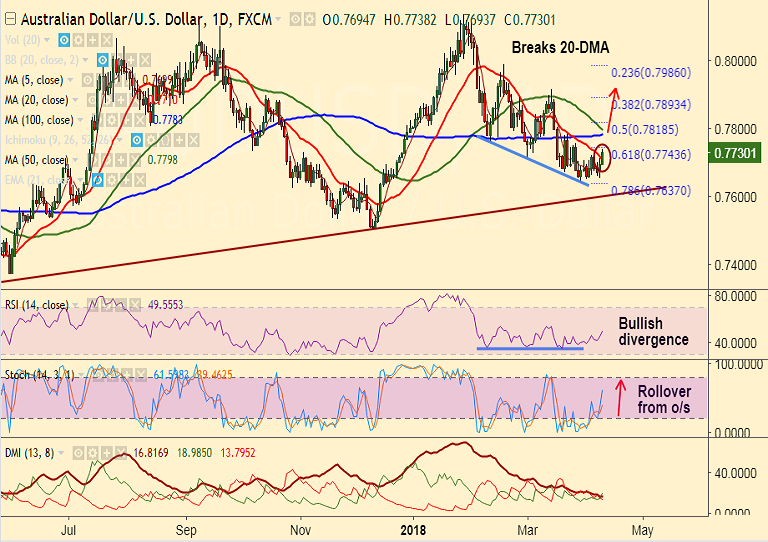
Task: Click MA (100, close) indicator label
Action: [x=39, y=120]
